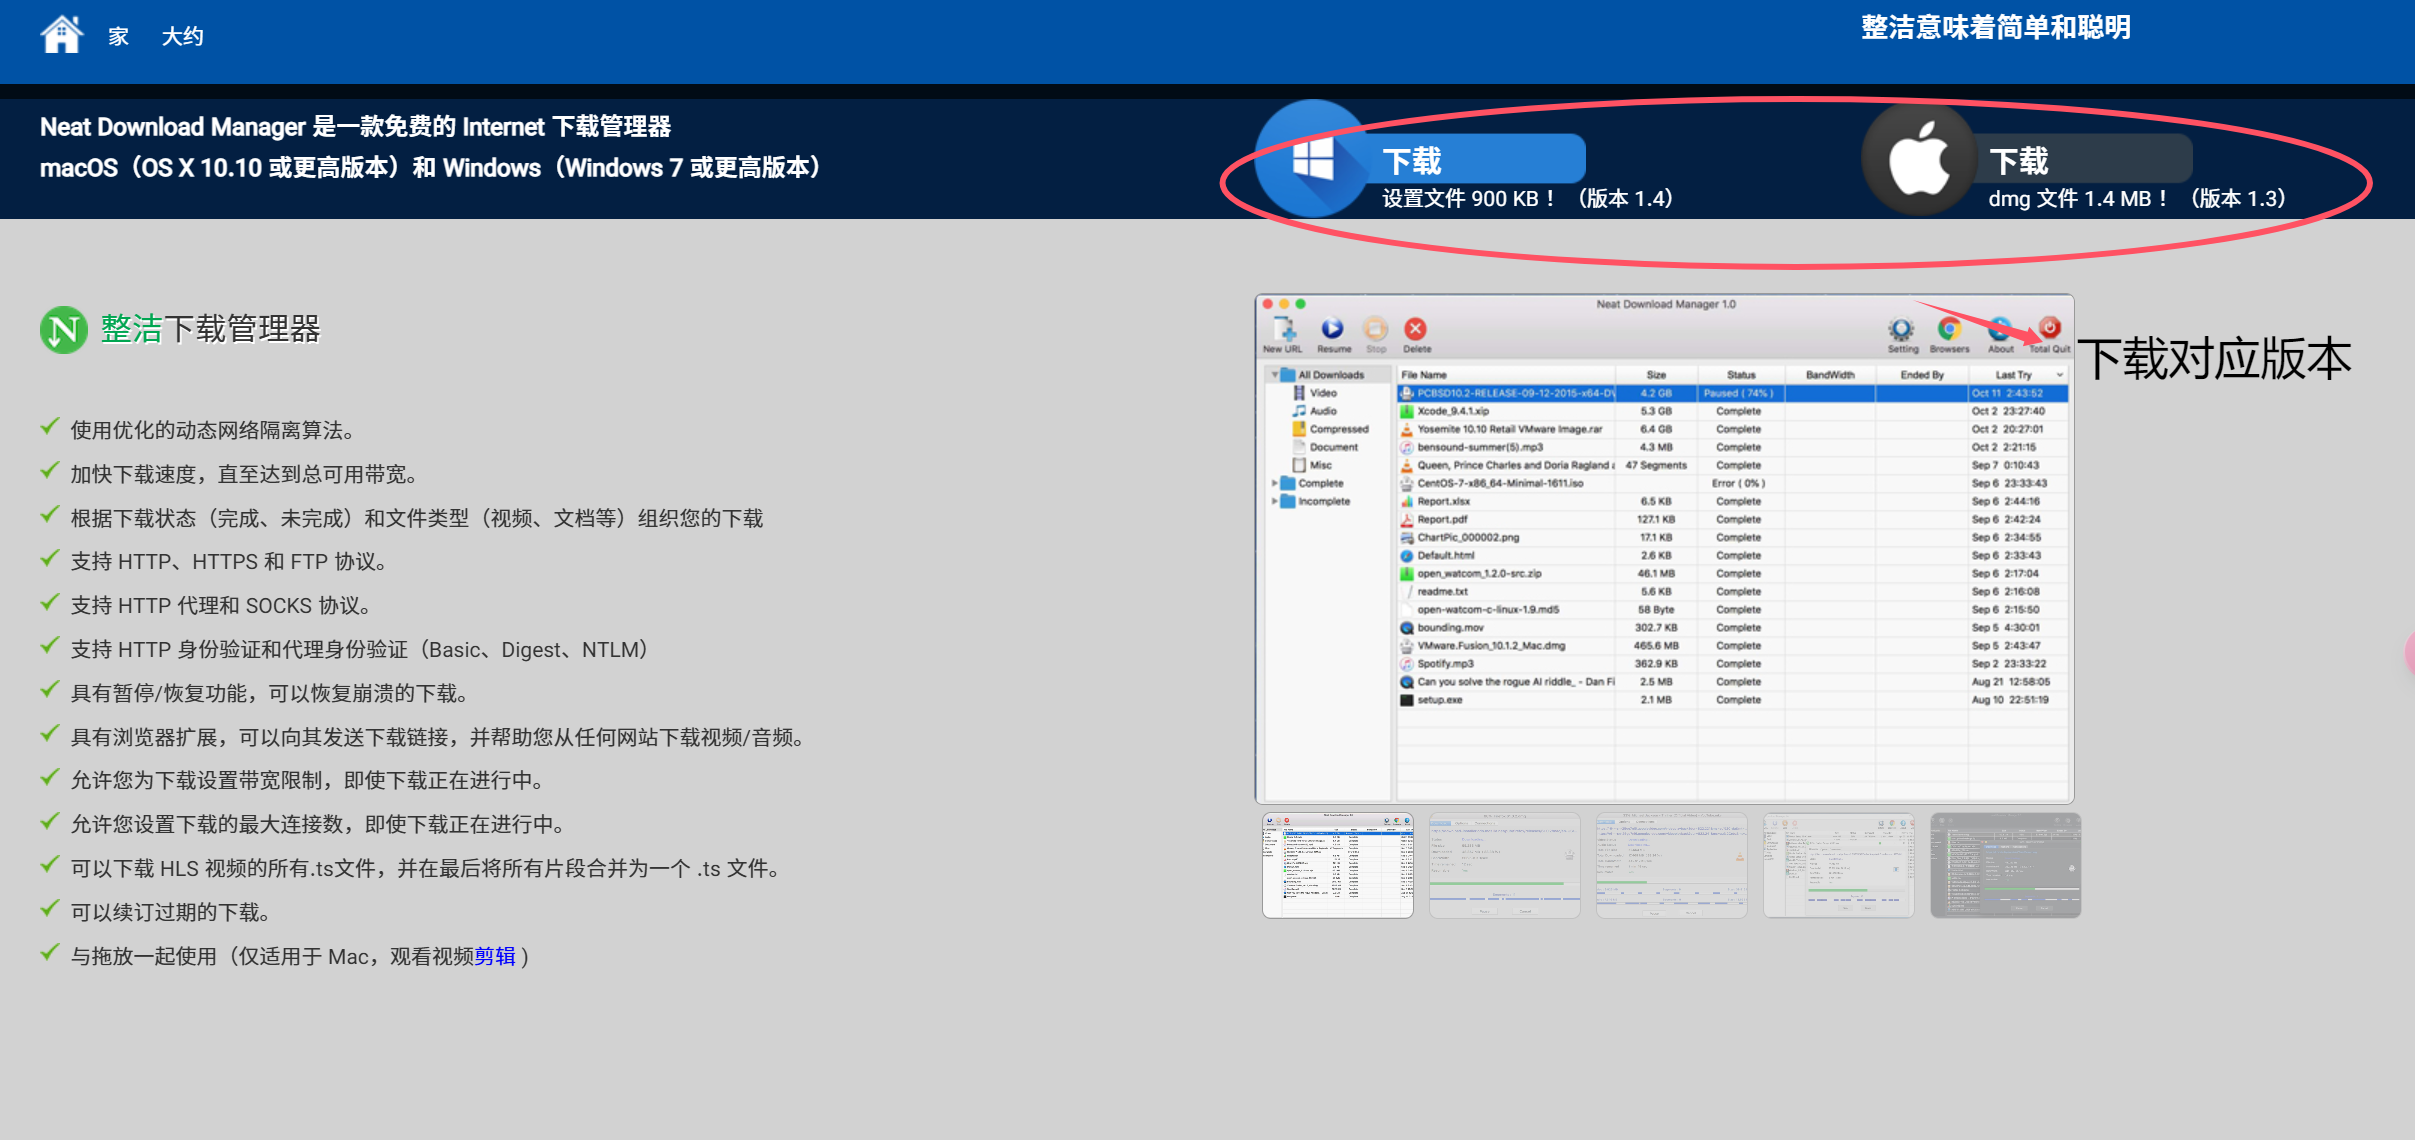The height and width of the screenshot is (1140, 2415).
Task: Click the Browsers Chrome icon
Action: pyautogui.click(x=1948, y=330)
